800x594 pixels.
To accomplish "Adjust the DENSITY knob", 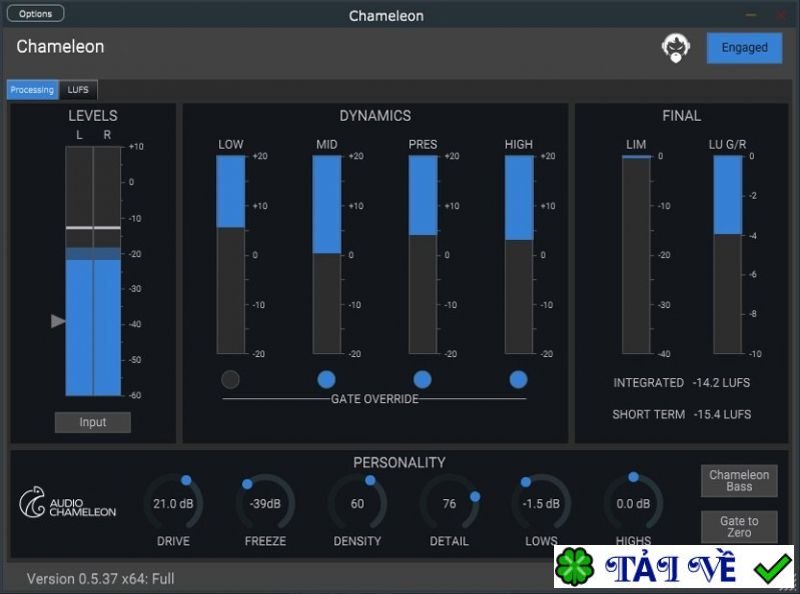I will point(357,503).
